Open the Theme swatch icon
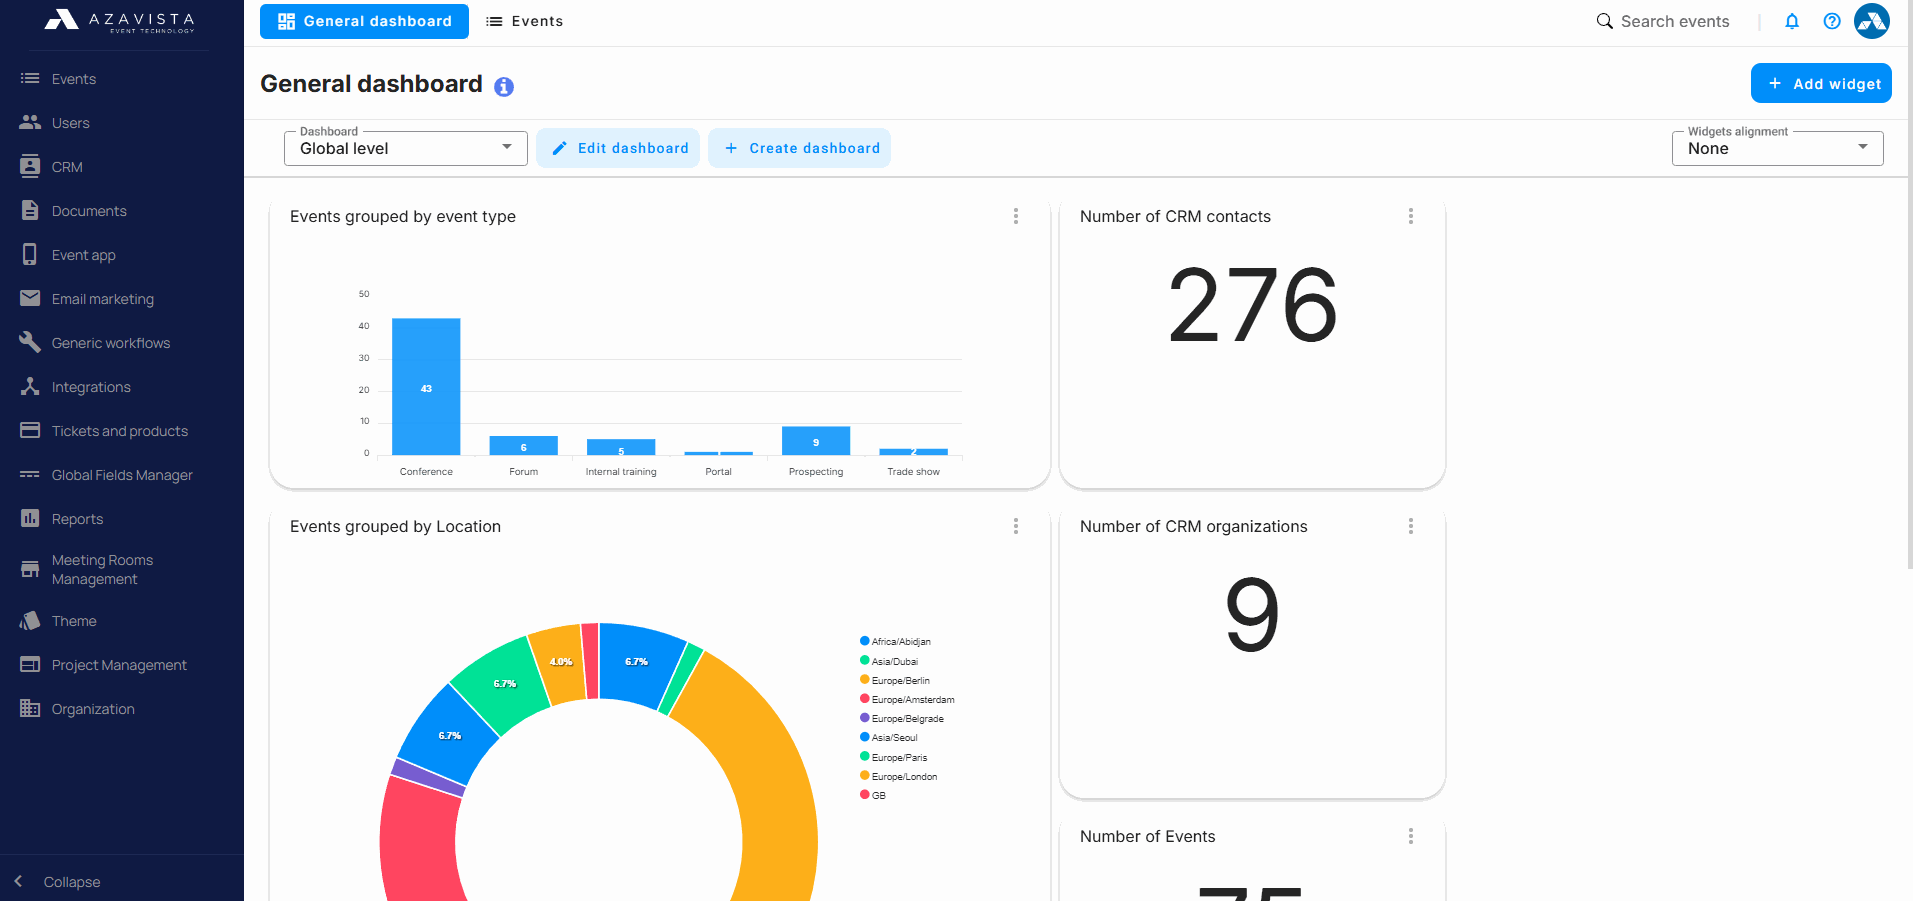1913x901 pixels. point(30,620)
